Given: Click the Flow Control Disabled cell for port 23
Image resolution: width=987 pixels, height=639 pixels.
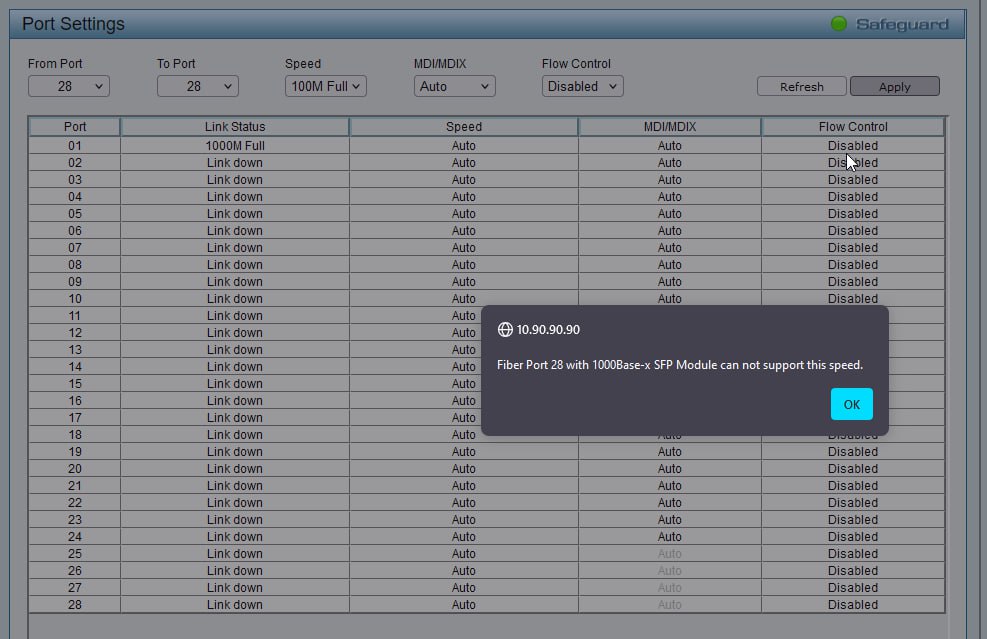Looking at the screenshot, I should 853,519.
